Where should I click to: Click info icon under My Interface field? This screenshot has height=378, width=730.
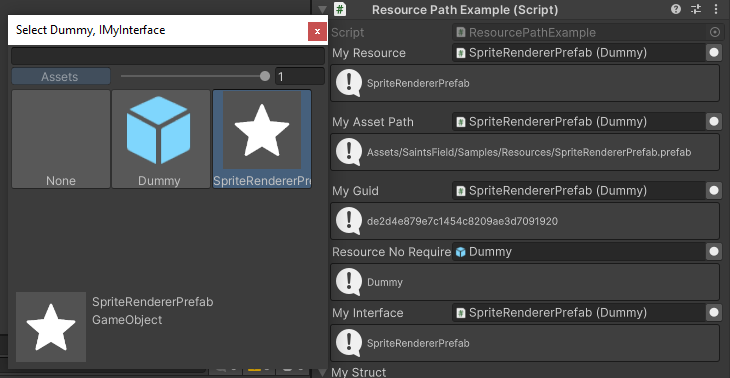[349, 343]
